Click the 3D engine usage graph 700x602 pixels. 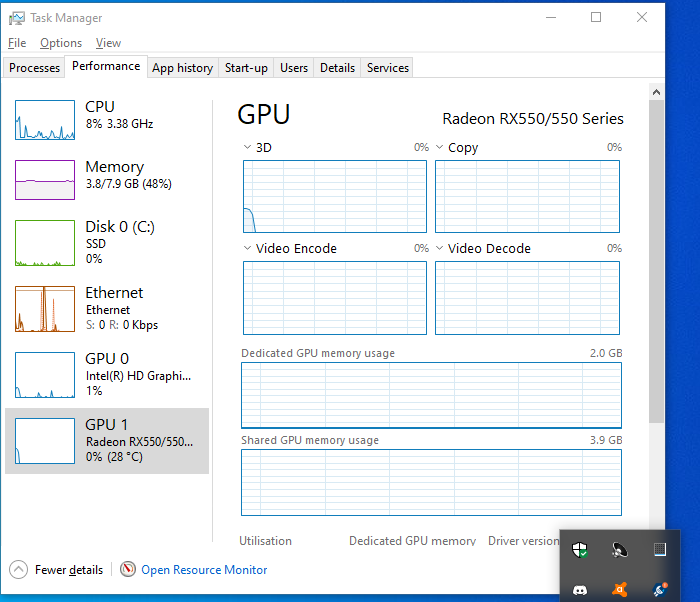pos(335,196)
